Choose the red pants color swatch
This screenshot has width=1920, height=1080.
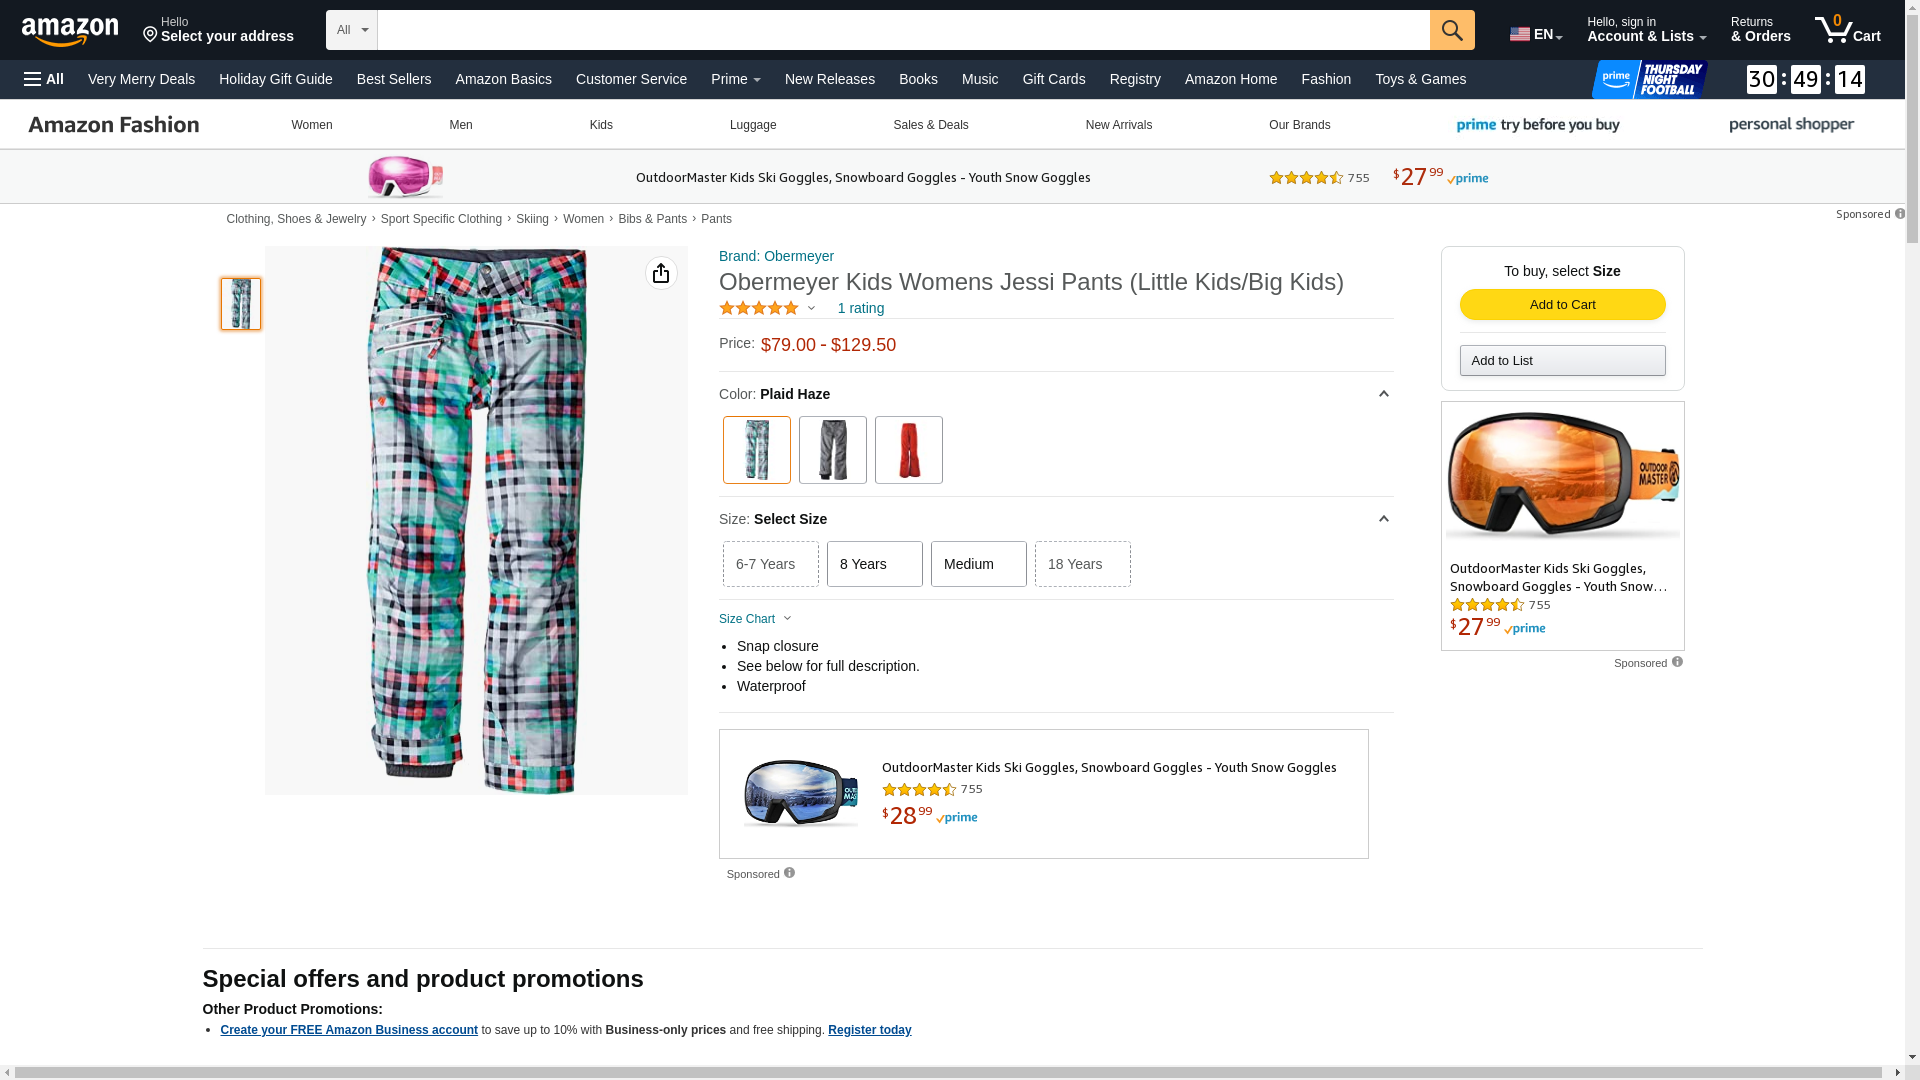click(908, 450)
